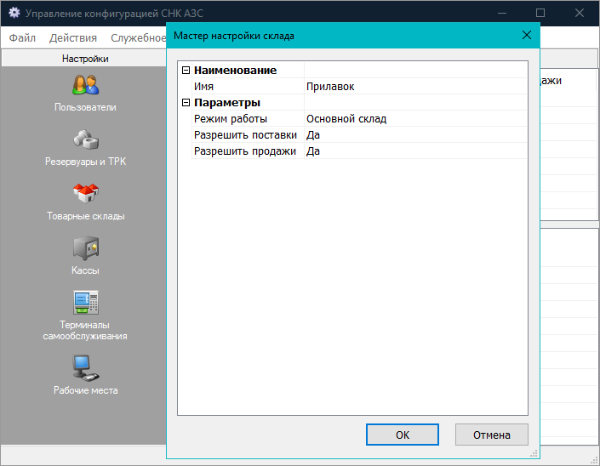Collapse the Параметры property group
This screenshot has height=466, width=600.
pos(185,102)
